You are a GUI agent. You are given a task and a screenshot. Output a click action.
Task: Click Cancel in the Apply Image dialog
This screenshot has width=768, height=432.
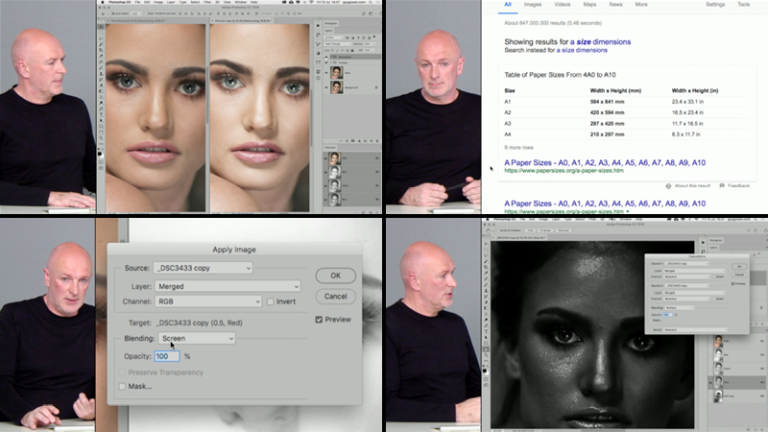[335, 296]
